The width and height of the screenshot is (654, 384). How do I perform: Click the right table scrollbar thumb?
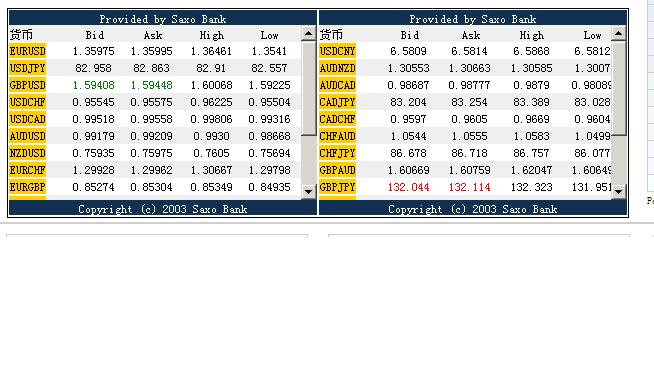click(x=618, y=88)
